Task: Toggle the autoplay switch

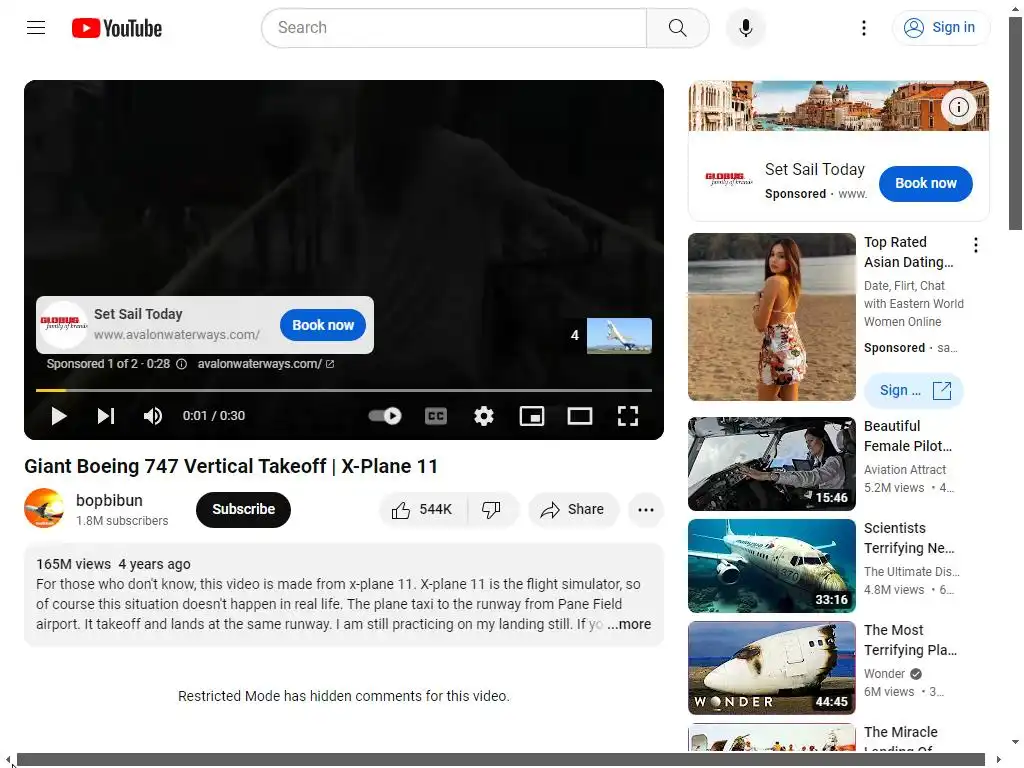Action: (385, 416)
